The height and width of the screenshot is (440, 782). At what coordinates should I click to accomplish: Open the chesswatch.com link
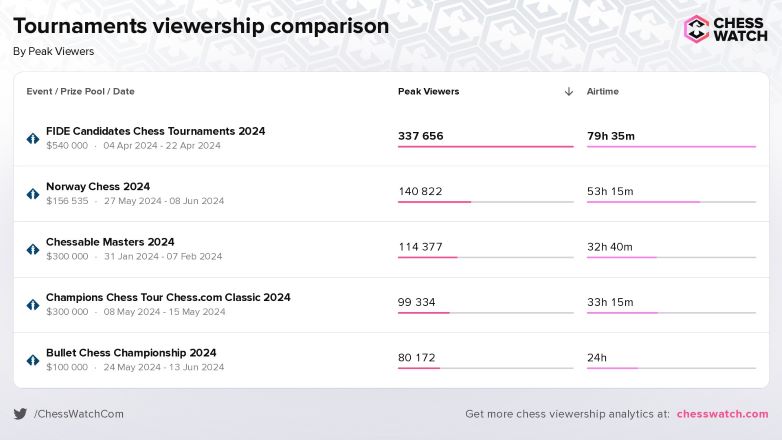(x=722, y=414)
